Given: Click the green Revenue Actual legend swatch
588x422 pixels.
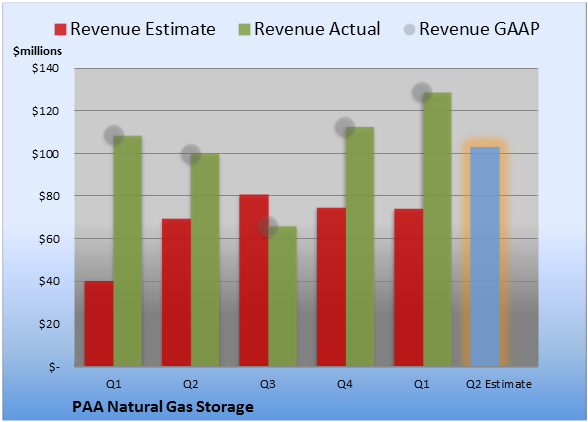Looking at the screenshot, I should tap(244, 30).
